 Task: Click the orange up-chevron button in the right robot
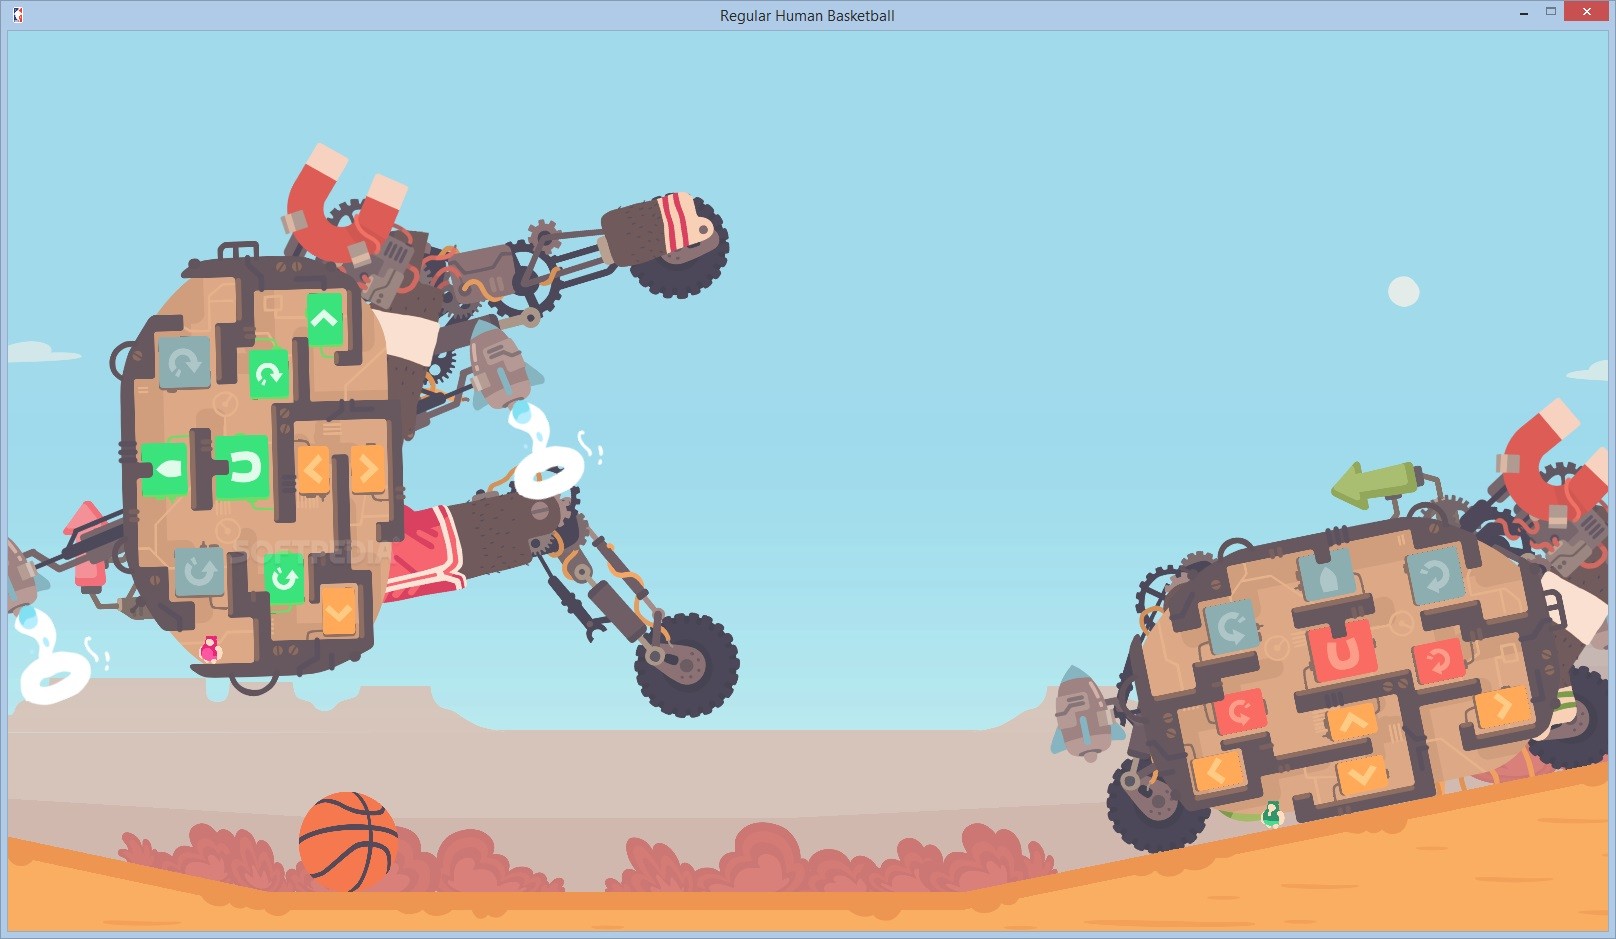1351,722
